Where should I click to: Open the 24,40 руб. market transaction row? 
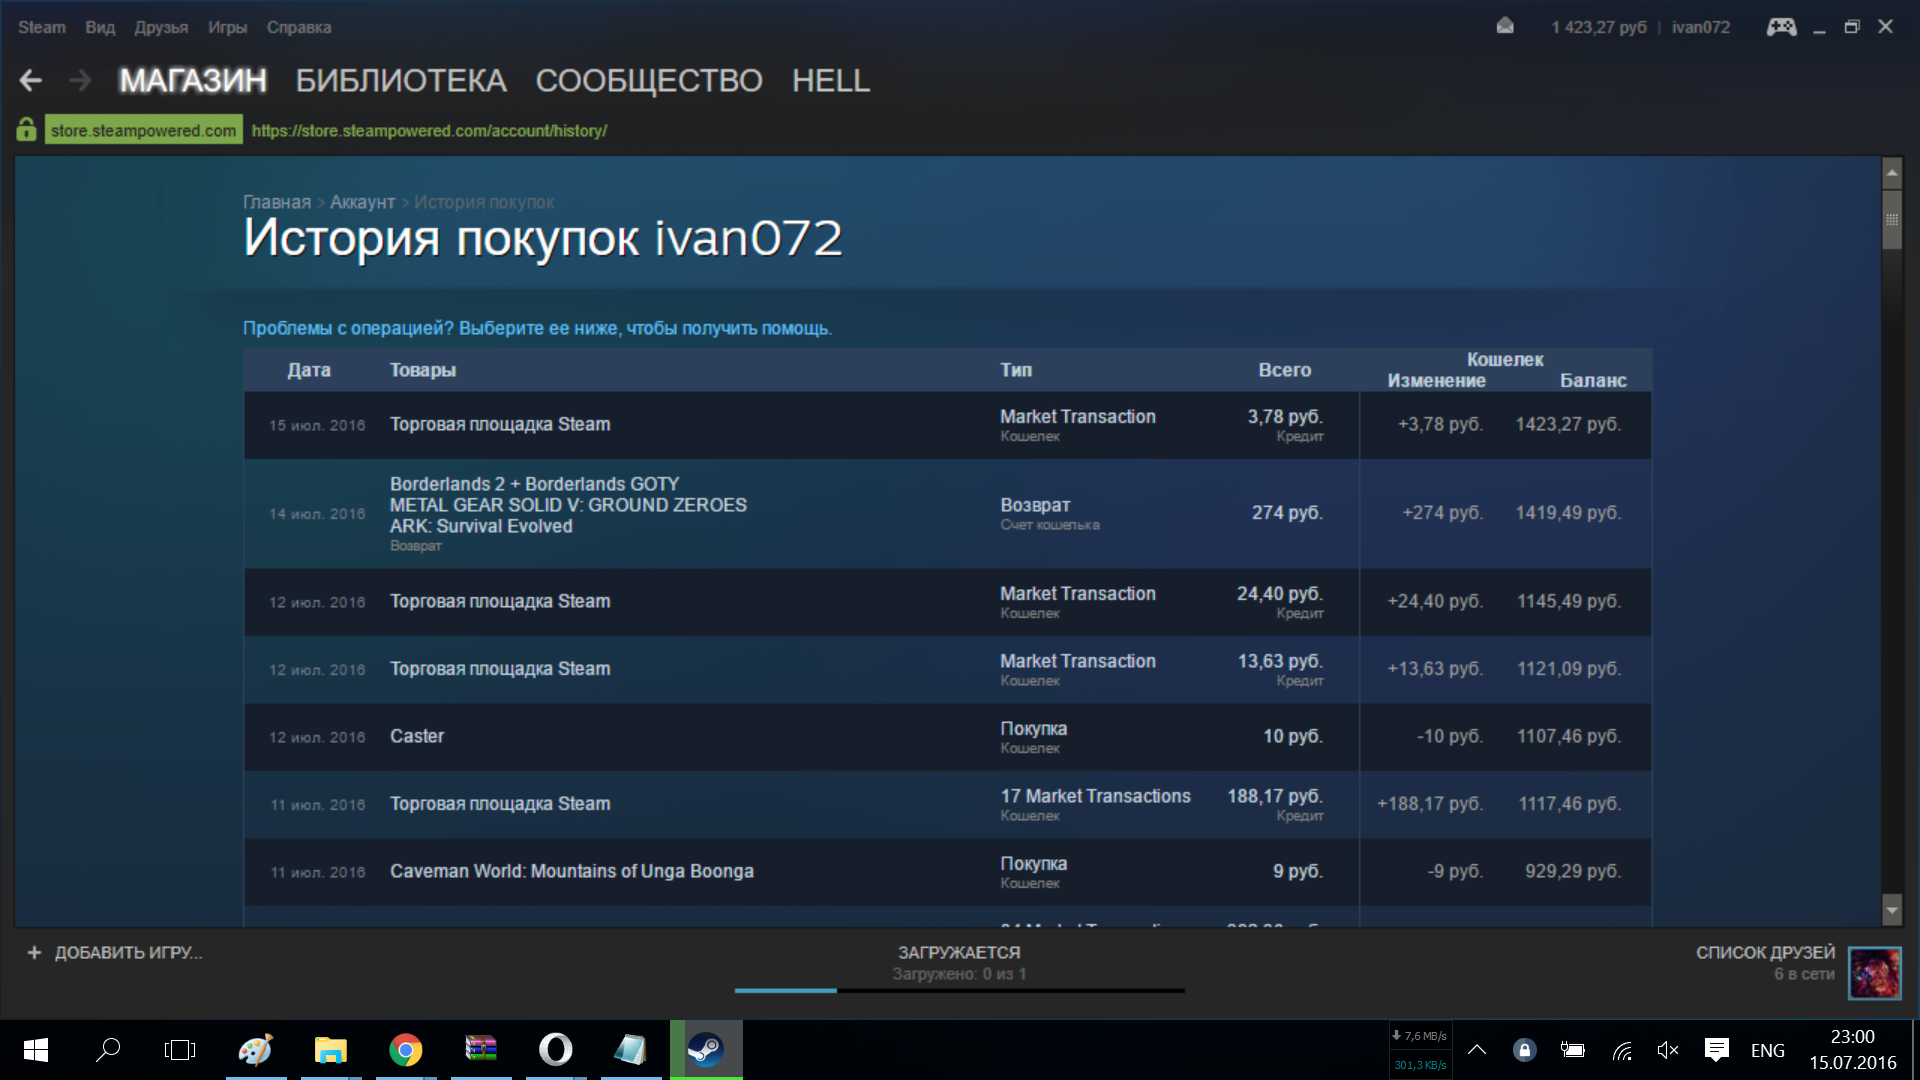[947, 602]
